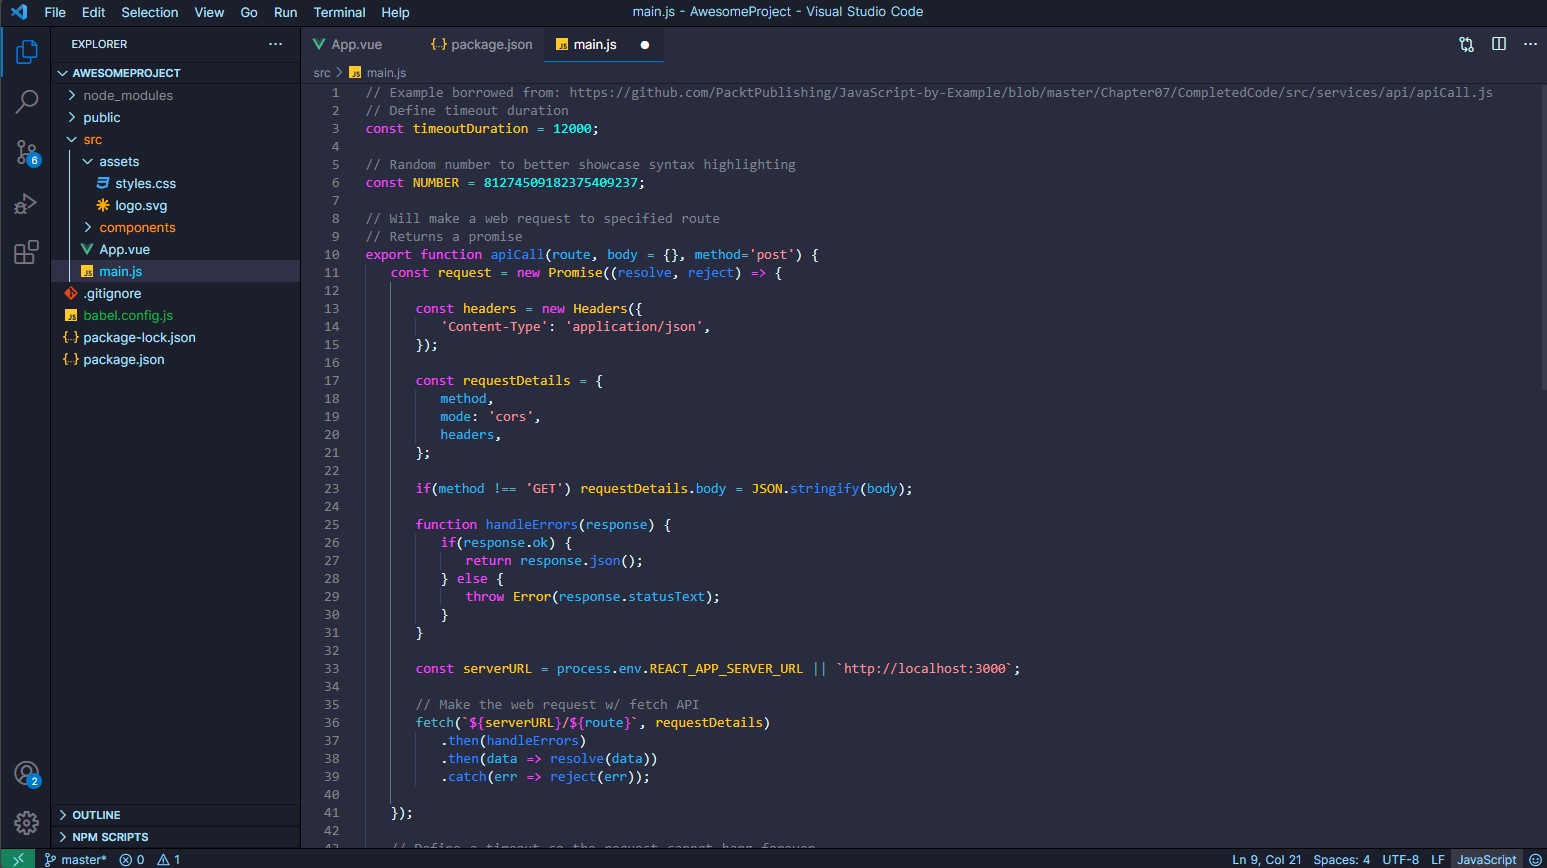Open the View menu
This screenshot has height=868, width=1547.
click(x=209, y=12)
